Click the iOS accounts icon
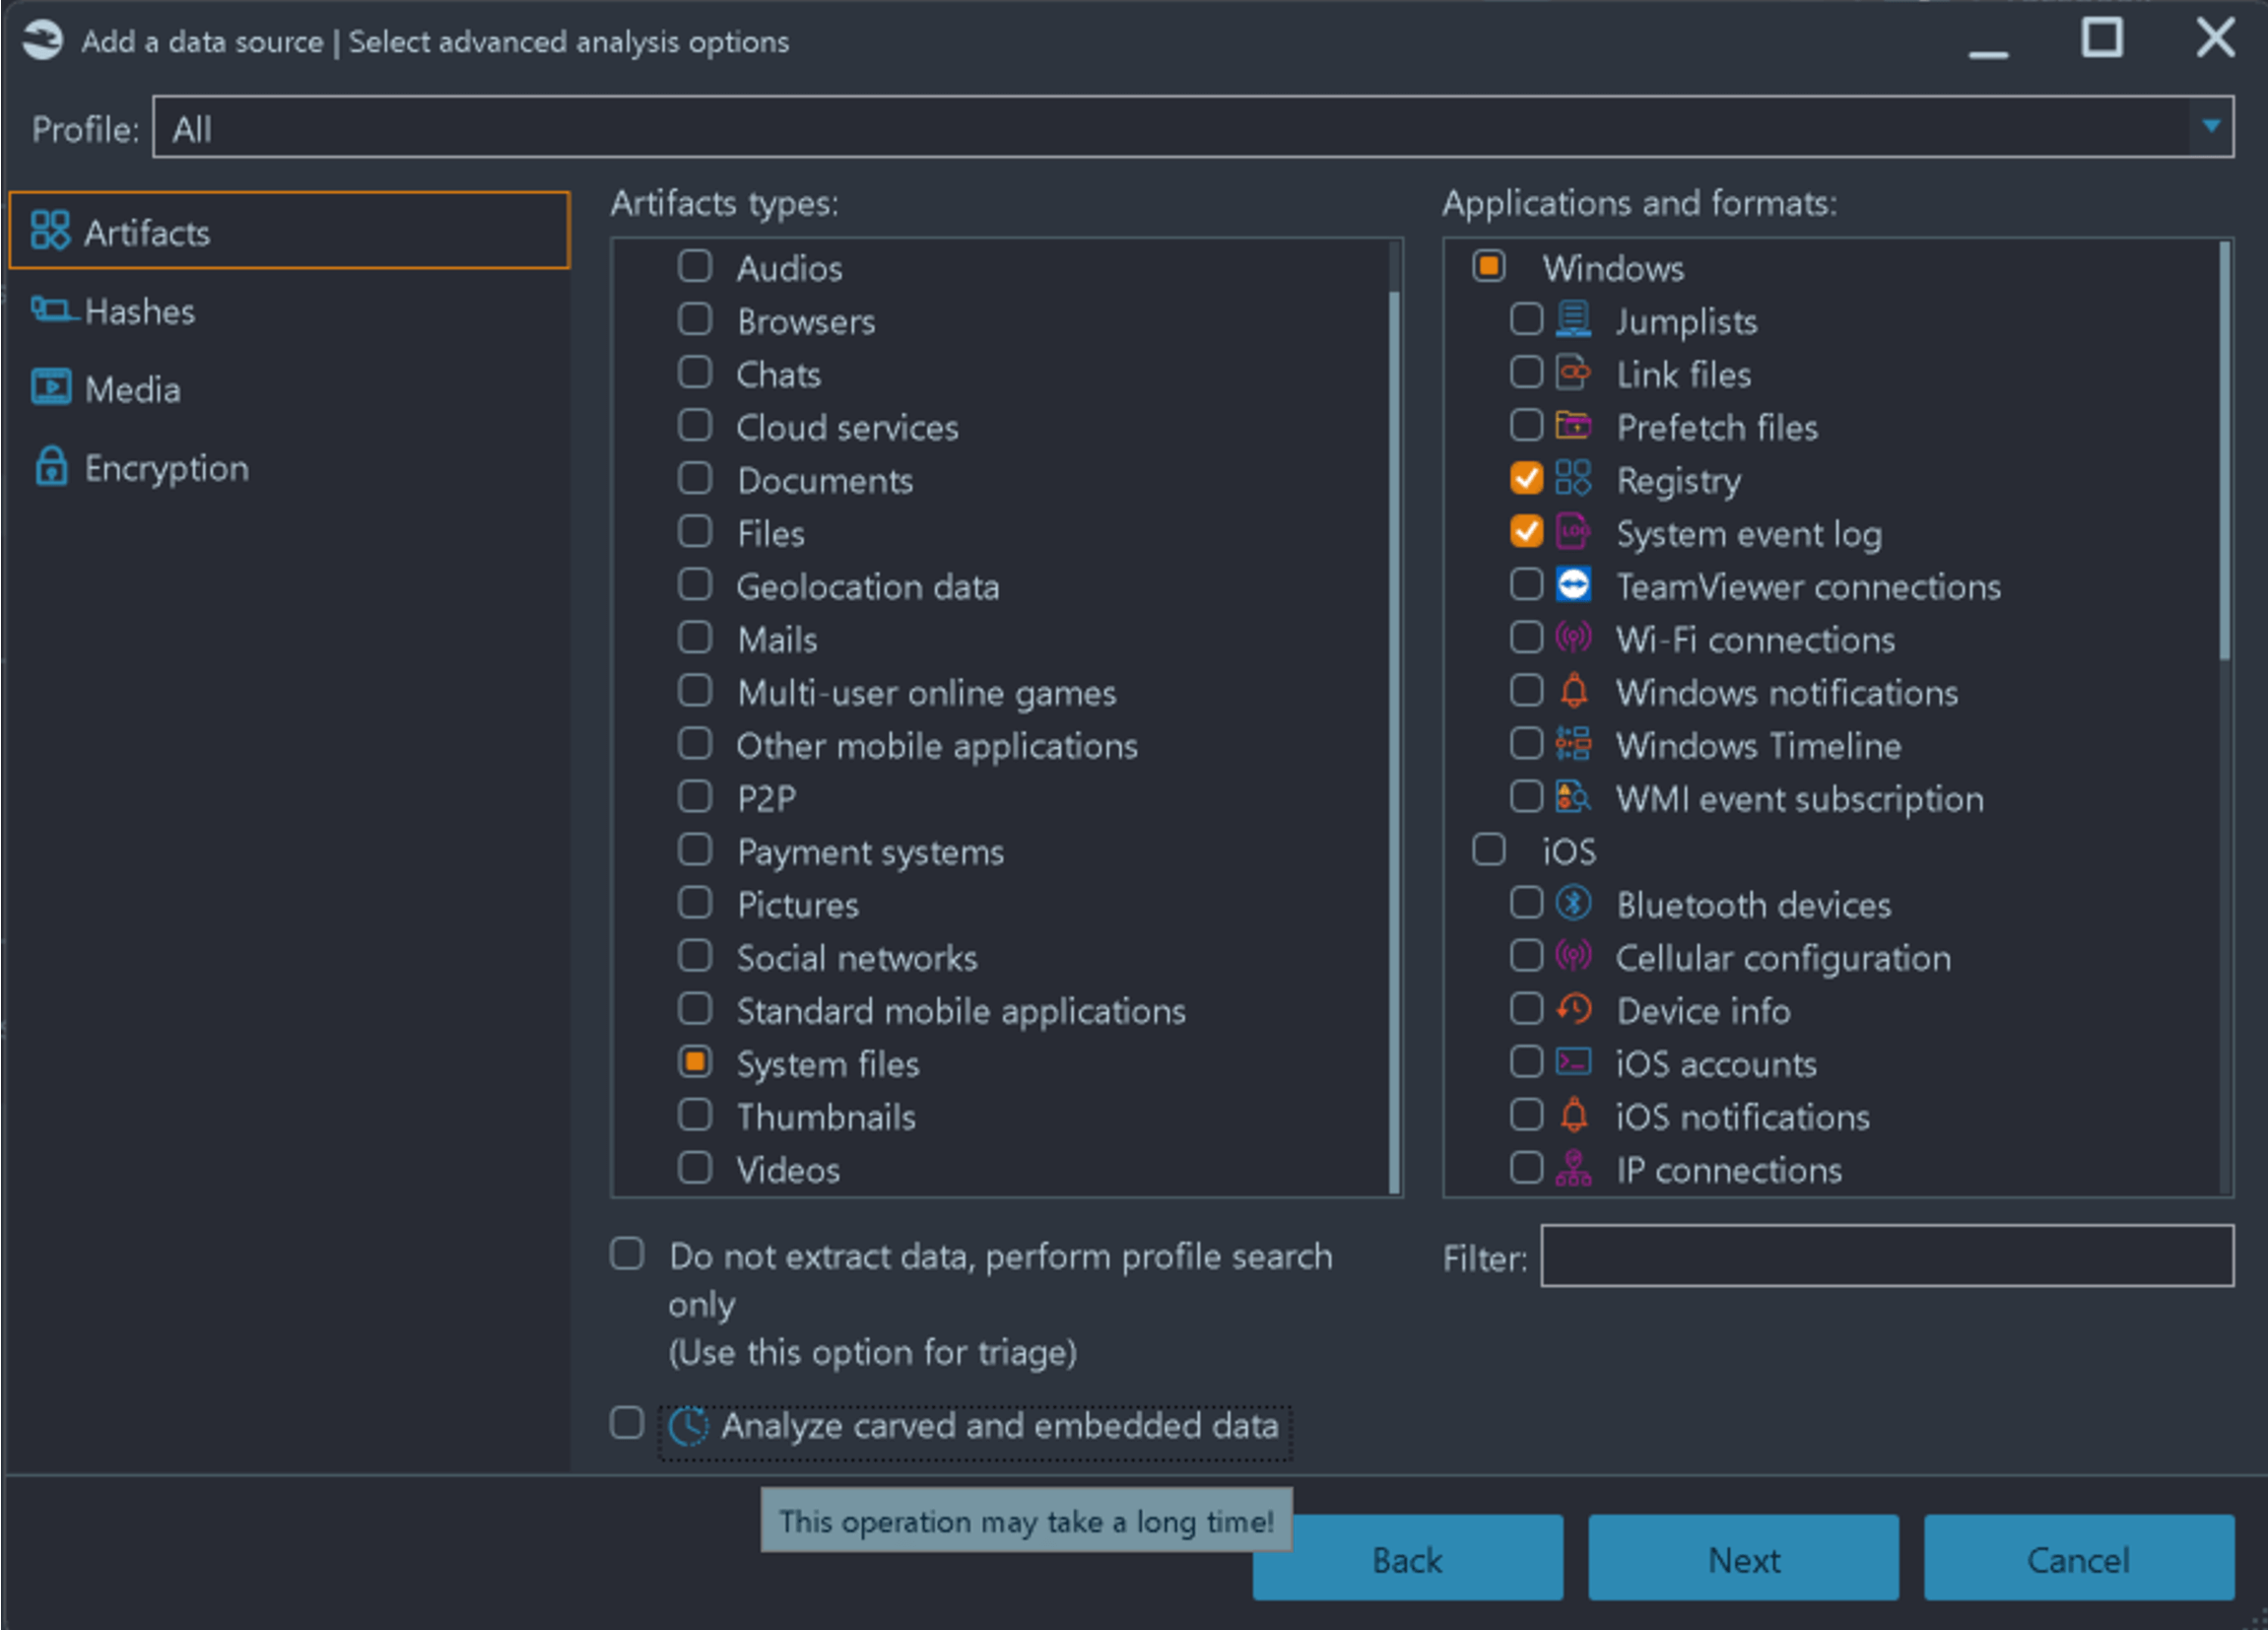 pyautogui.click(x=1573, y=1062)
